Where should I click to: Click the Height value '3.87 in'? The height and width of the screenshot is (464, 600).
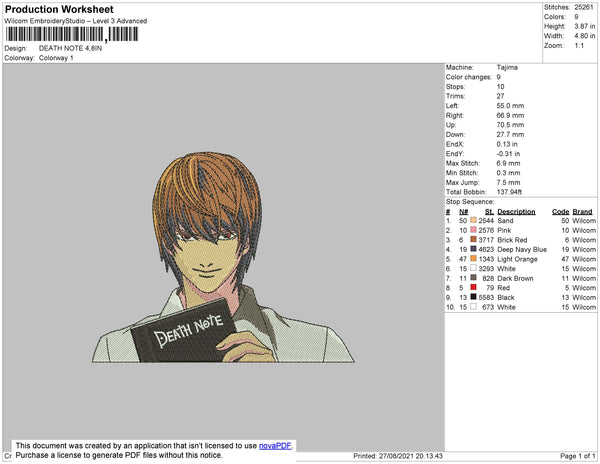[585, 26]
